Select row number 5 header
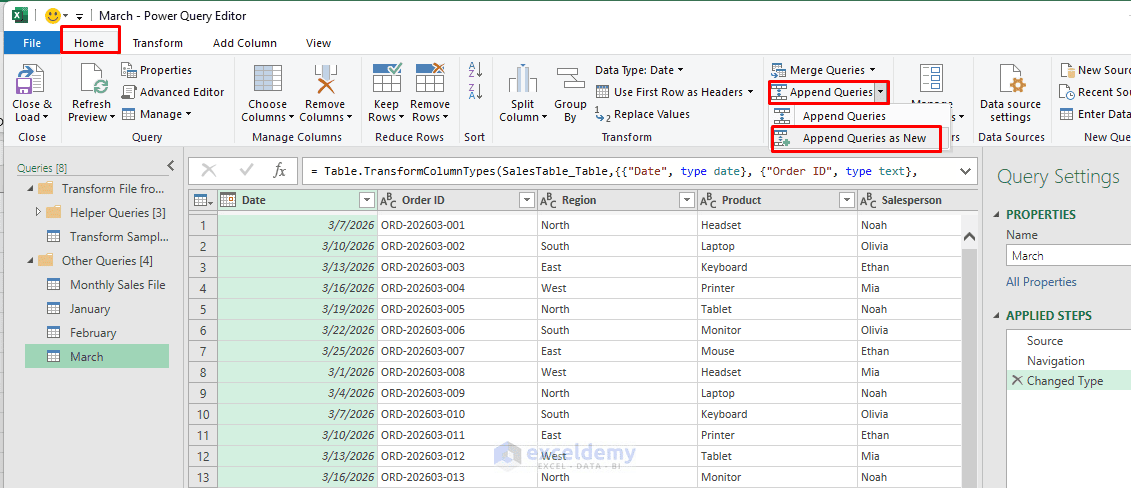 click(203, 309)
